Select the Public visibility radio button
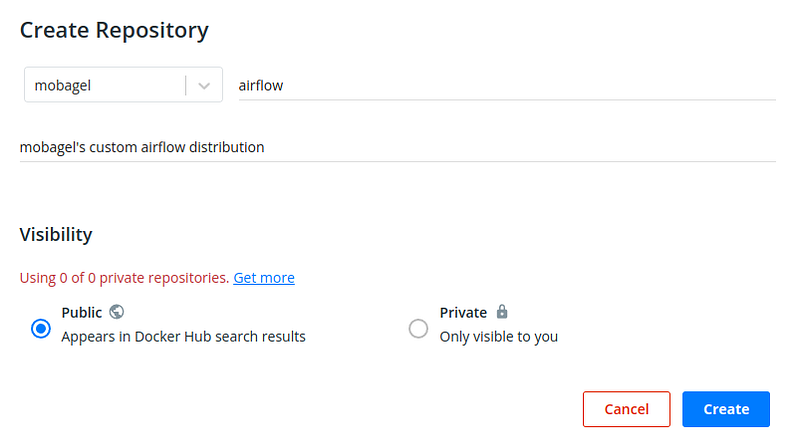The height and width of the screenshot is (441, 800). coord(41,328)
